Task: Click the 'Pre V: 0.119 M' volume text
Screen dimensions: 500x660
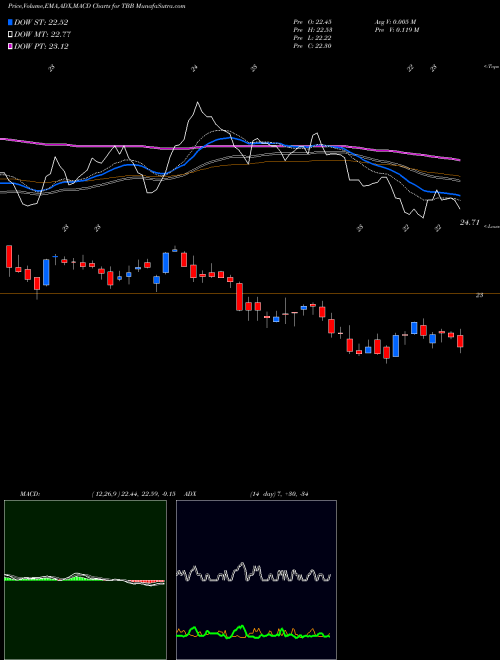Action: (396, 30)
